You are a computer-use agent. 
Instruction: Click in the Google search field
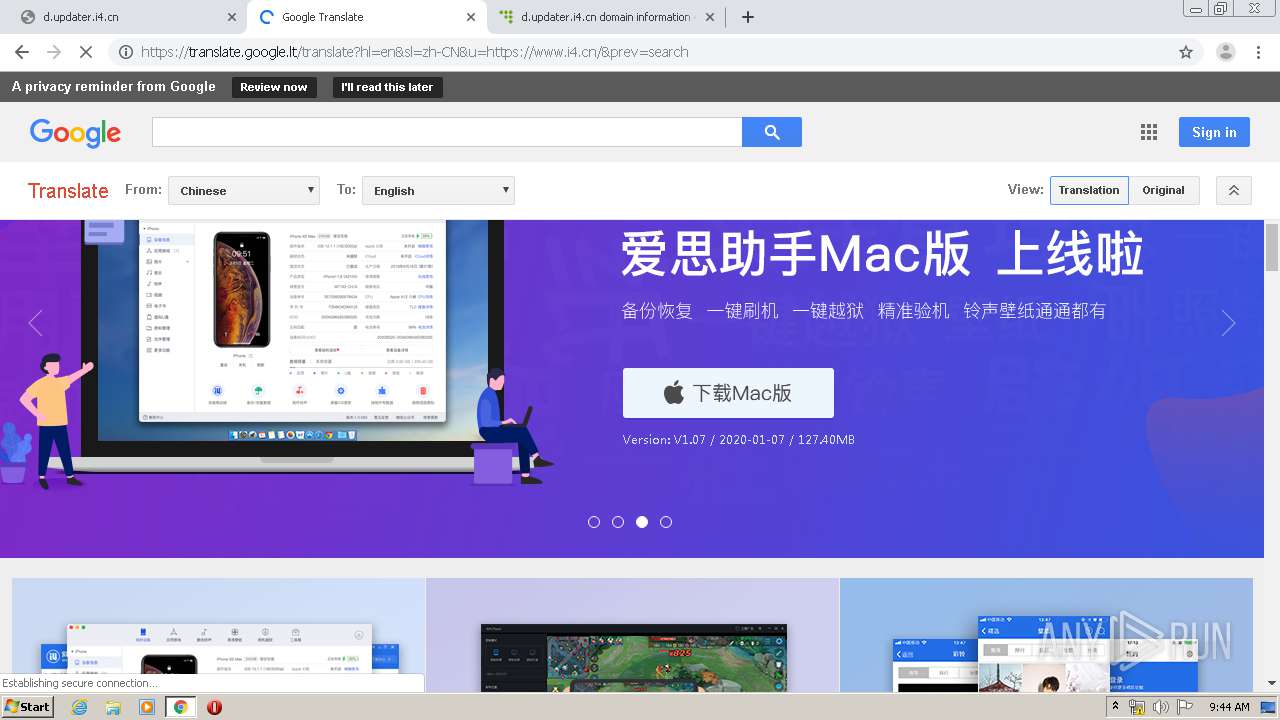tap(447, 132)
